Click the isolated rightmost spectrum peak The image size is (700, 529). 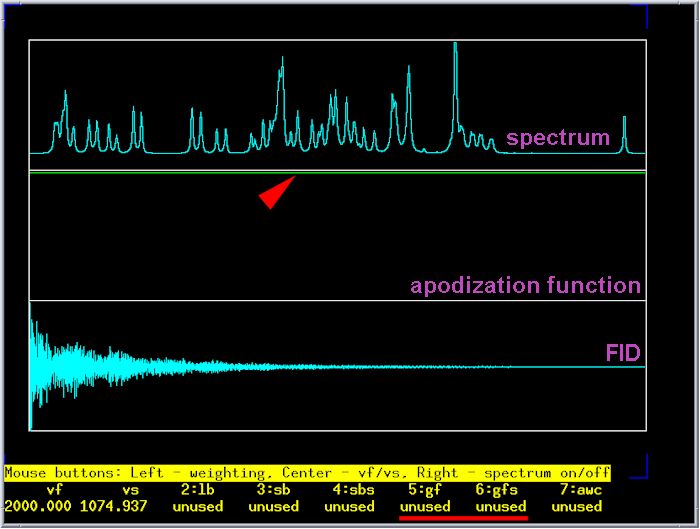point(624,134)
